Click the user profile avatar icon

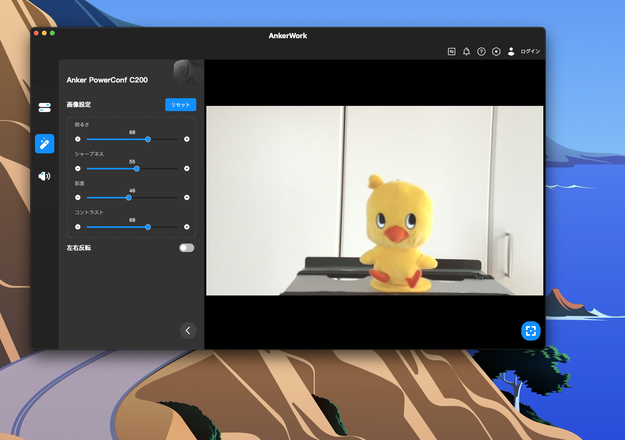pos(511,51)
